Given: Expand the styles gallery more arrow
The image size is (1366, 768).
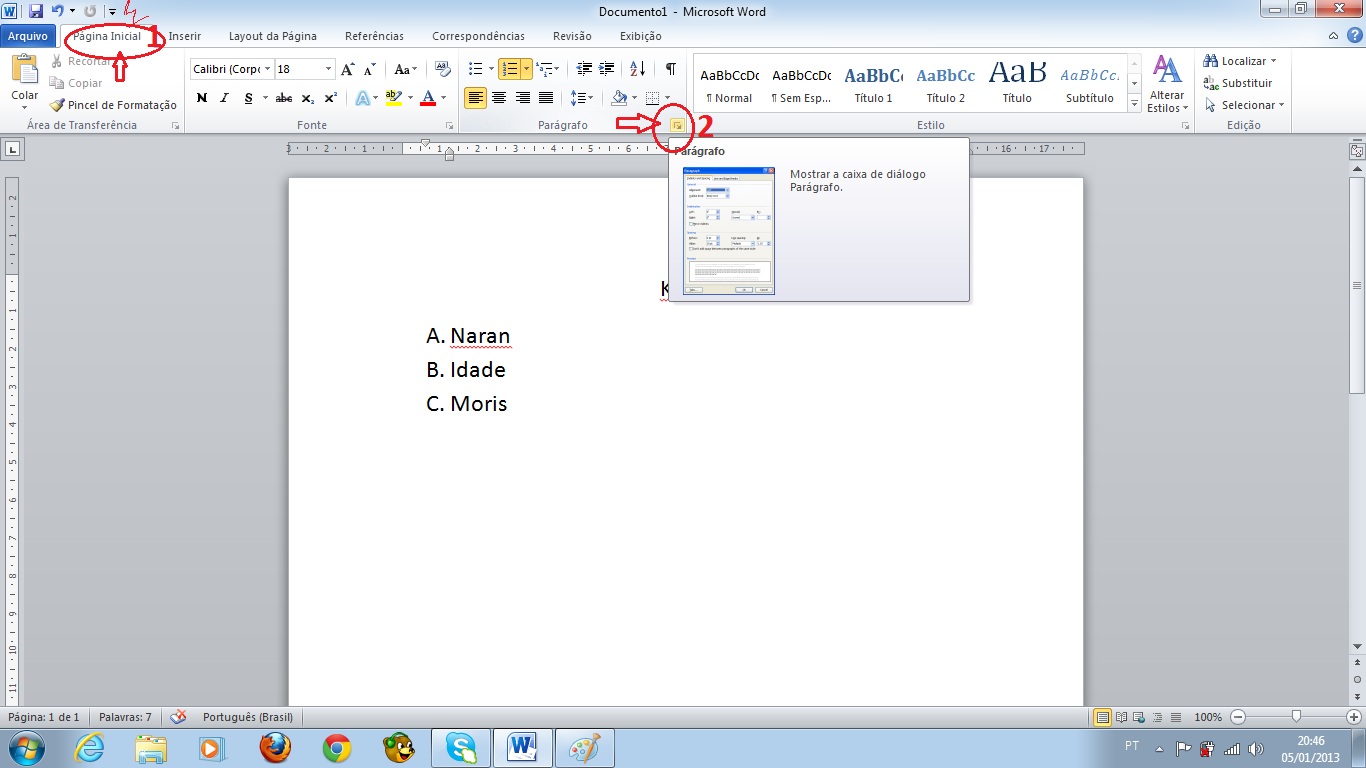Looking at the screenshot, I should pyautogui.click(x=1134, y=103).
